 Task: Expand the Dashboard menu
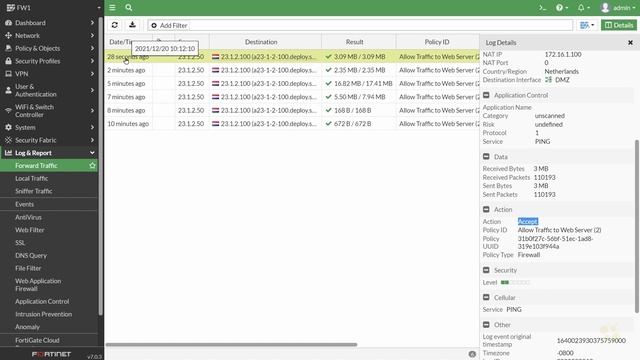(49, 23)
